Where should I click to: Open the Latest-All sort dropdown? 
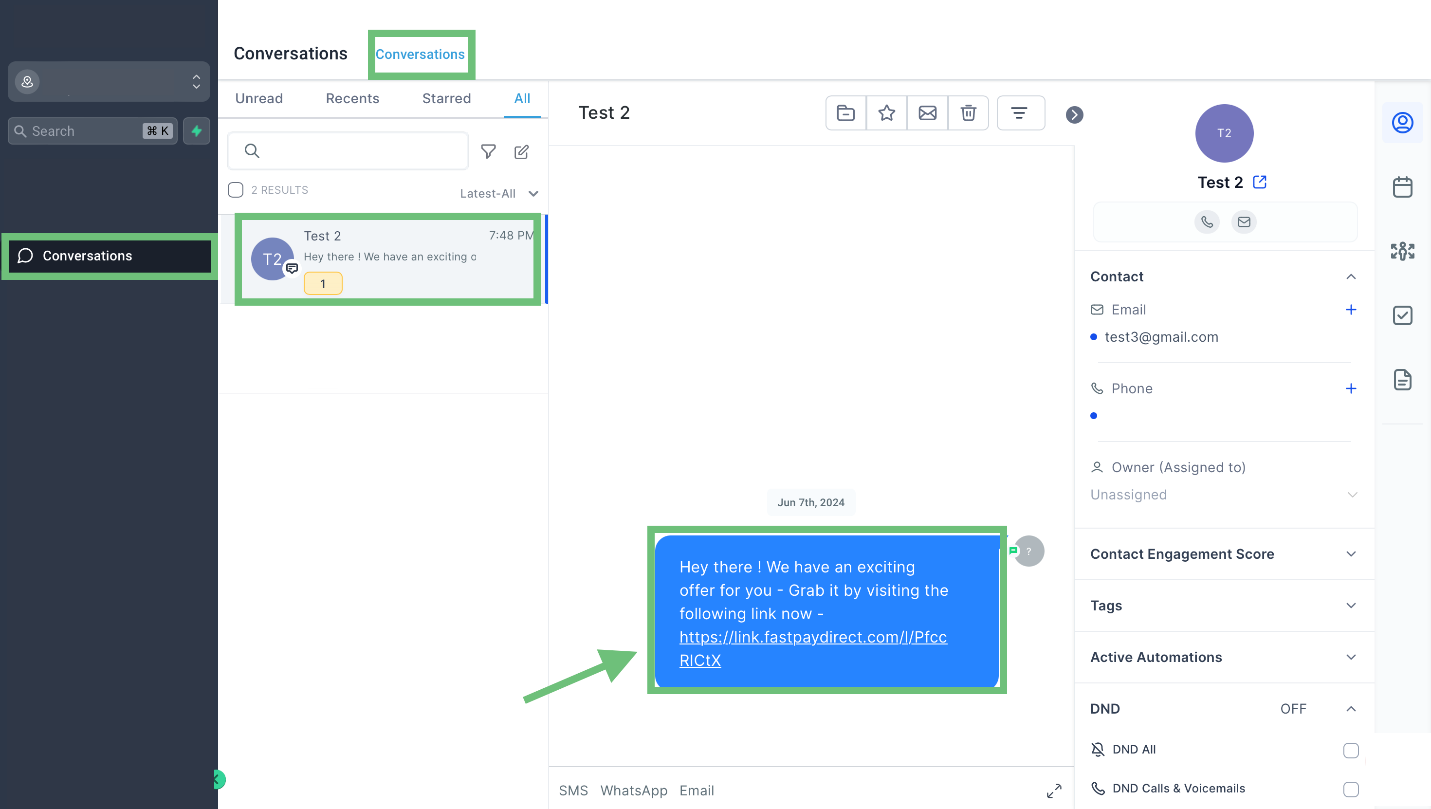coord(499,193)
